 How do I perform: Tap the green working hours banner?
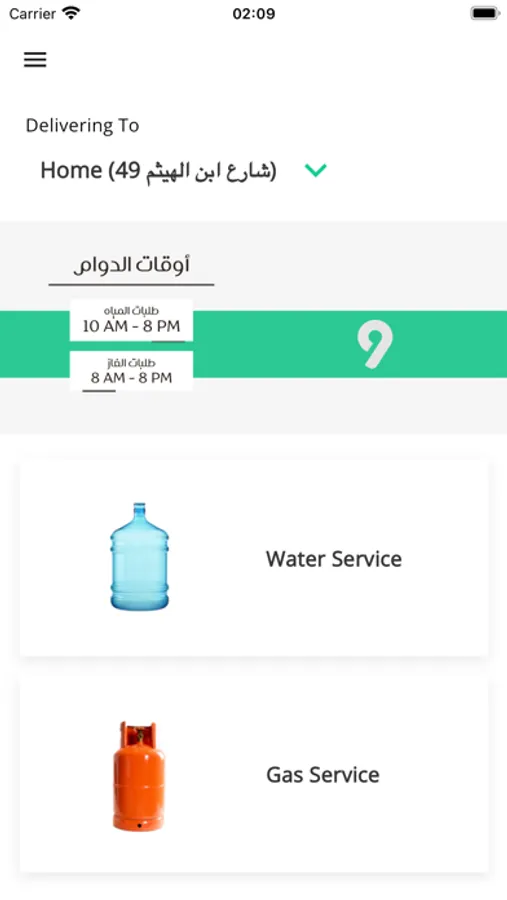[x=253, y=344]
